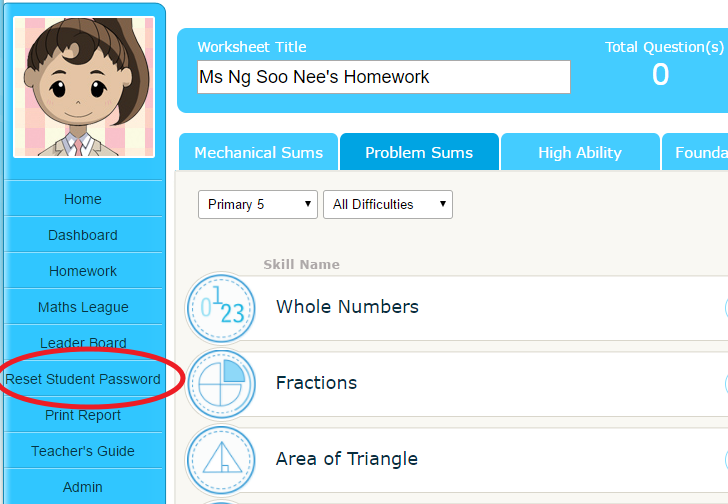Click the Whole Numbers skill icon
This screenshot has height=504, width=728.
[221, 308]
